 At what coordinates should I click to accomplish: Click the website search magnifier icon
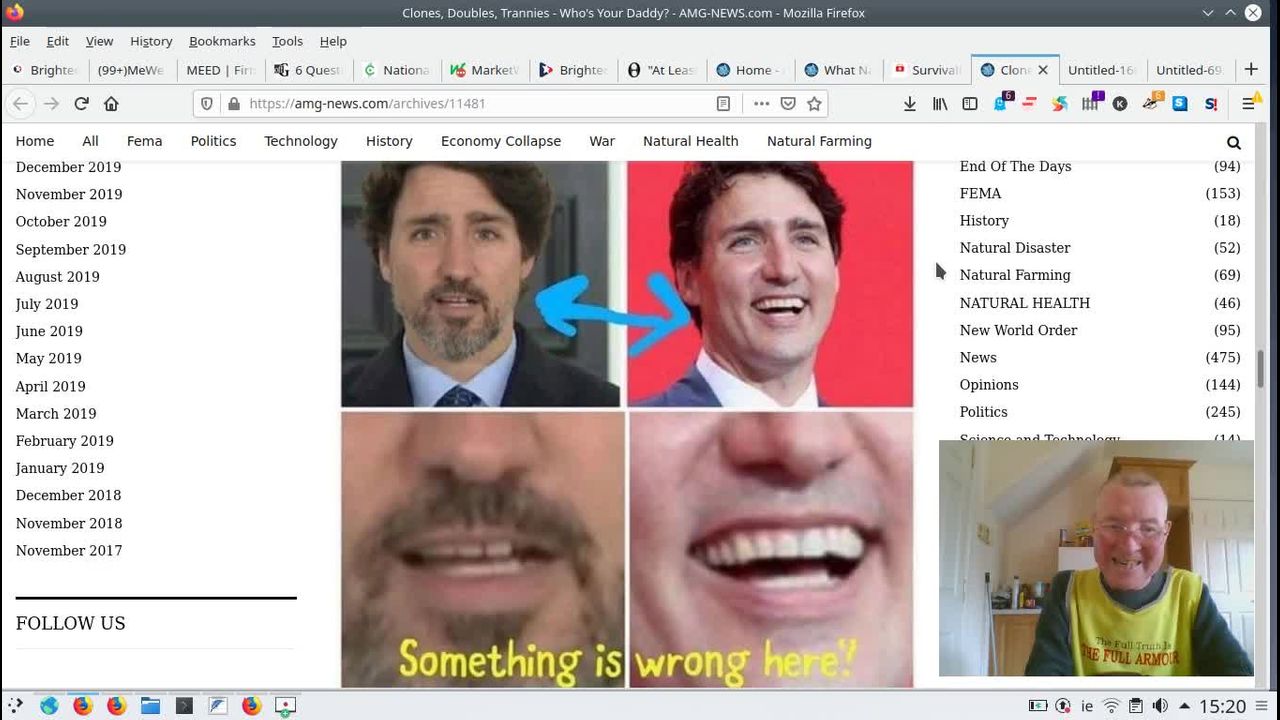pos(1233,142)
